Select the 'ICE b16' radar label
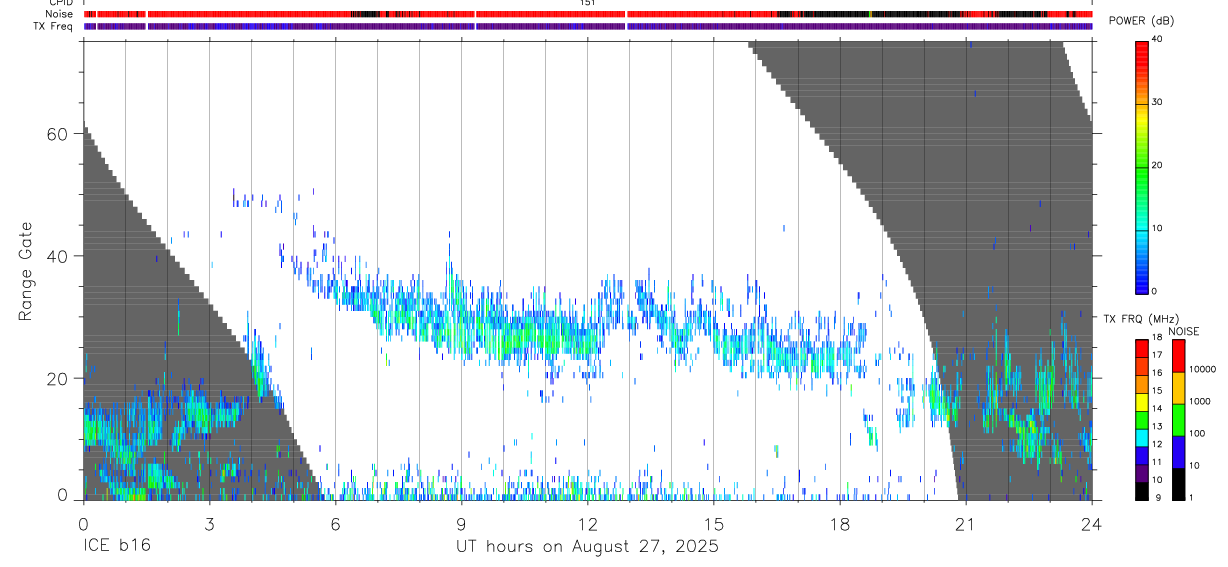1228x567 pixels. pyautogui.click(x=117, y=547)
